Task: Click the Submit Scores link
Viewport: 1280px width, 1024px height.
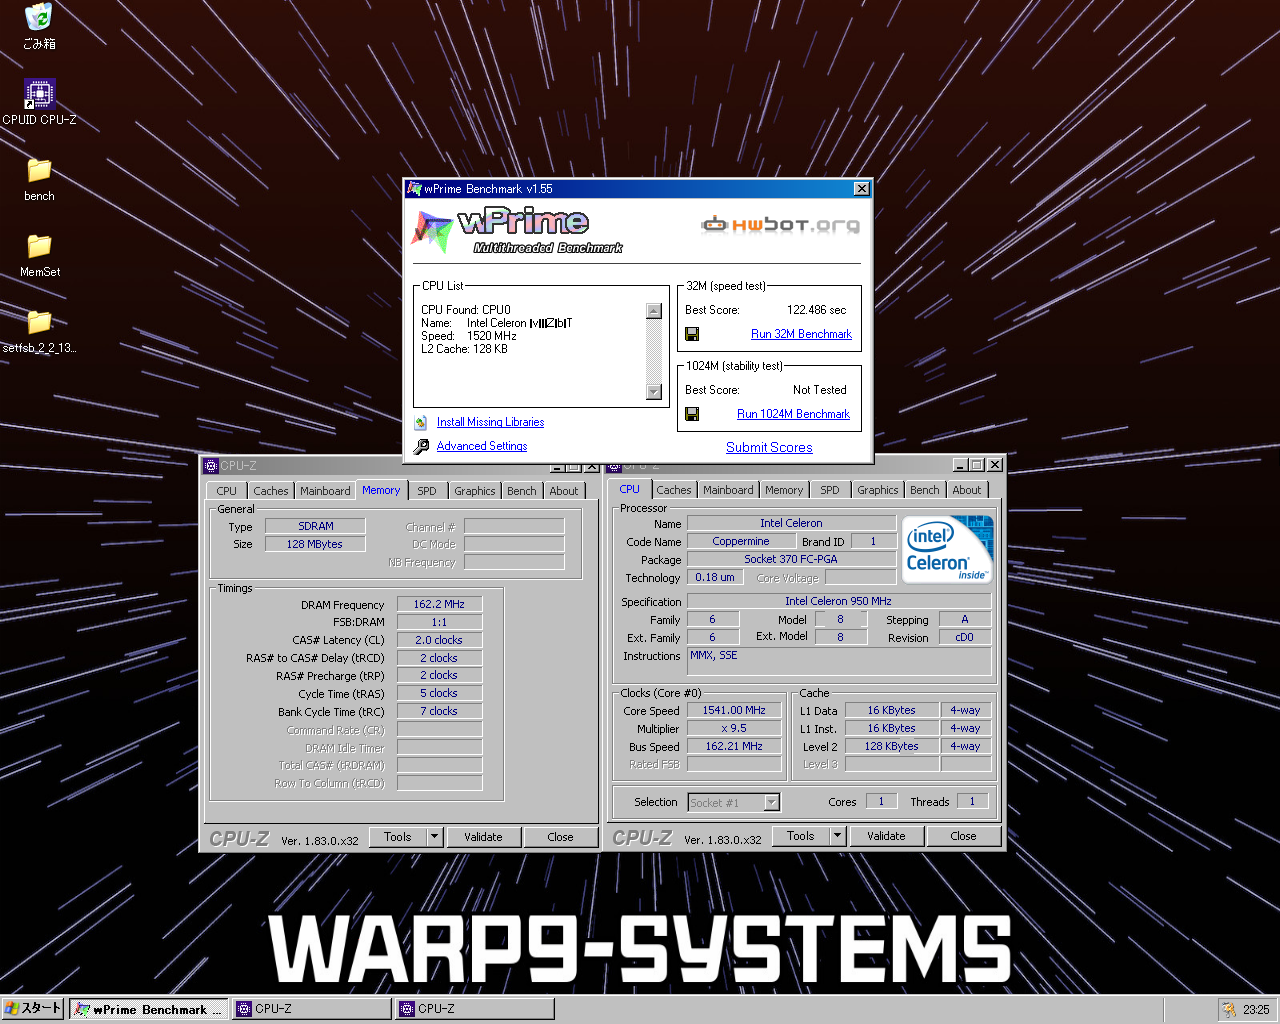Action: [769, 447]
